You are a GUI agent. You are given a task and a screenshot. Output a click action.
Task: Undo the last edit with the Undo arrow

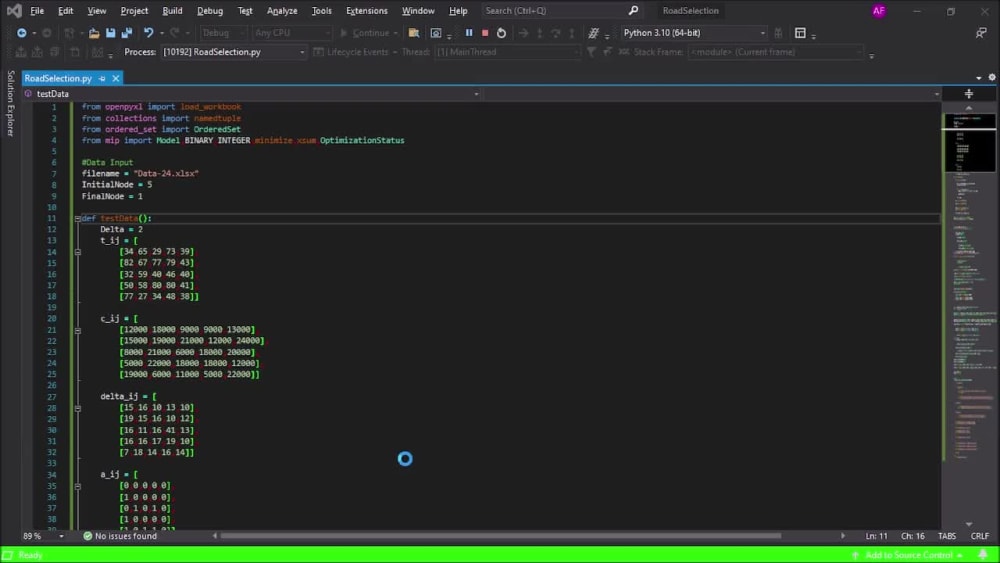[x=149, y=33]
